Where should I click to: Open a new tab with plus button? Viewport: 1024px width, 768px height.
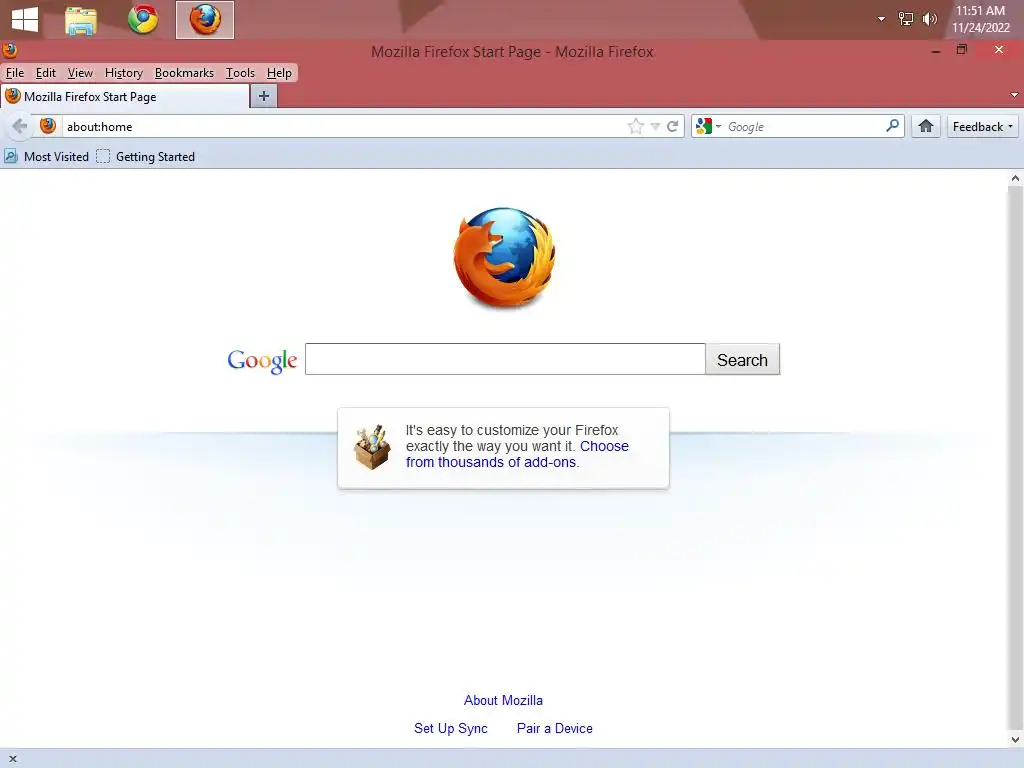[264, 97]
